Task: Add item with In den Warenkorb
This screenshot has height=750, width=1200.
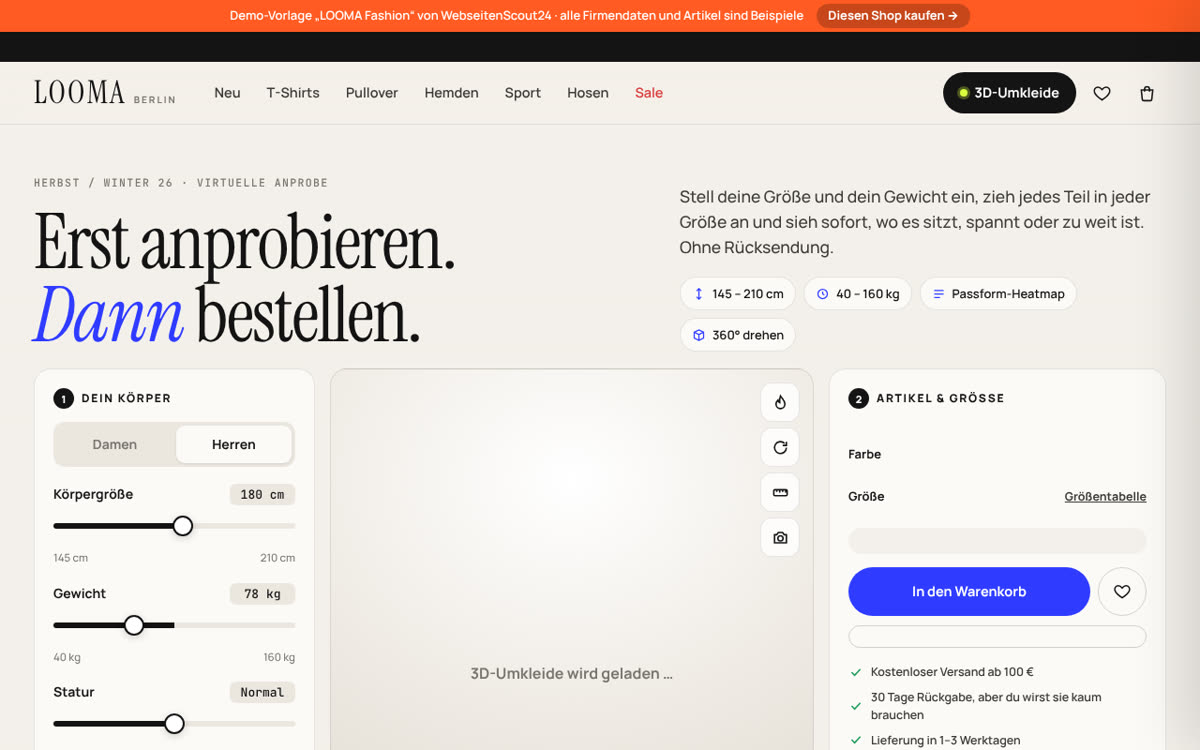Action: [969, 591]
